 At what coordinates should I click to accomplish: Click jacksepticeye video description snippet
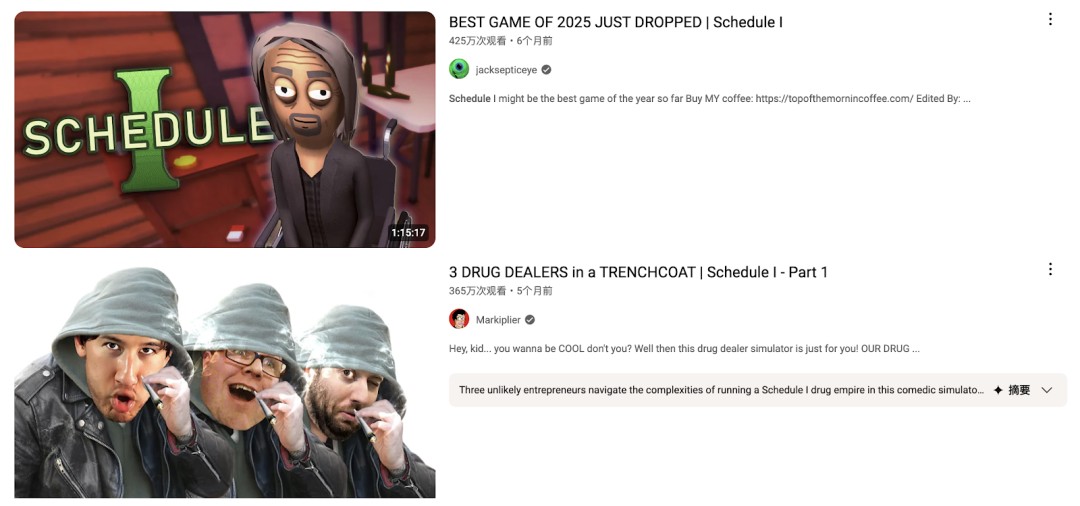pos(709,98)
